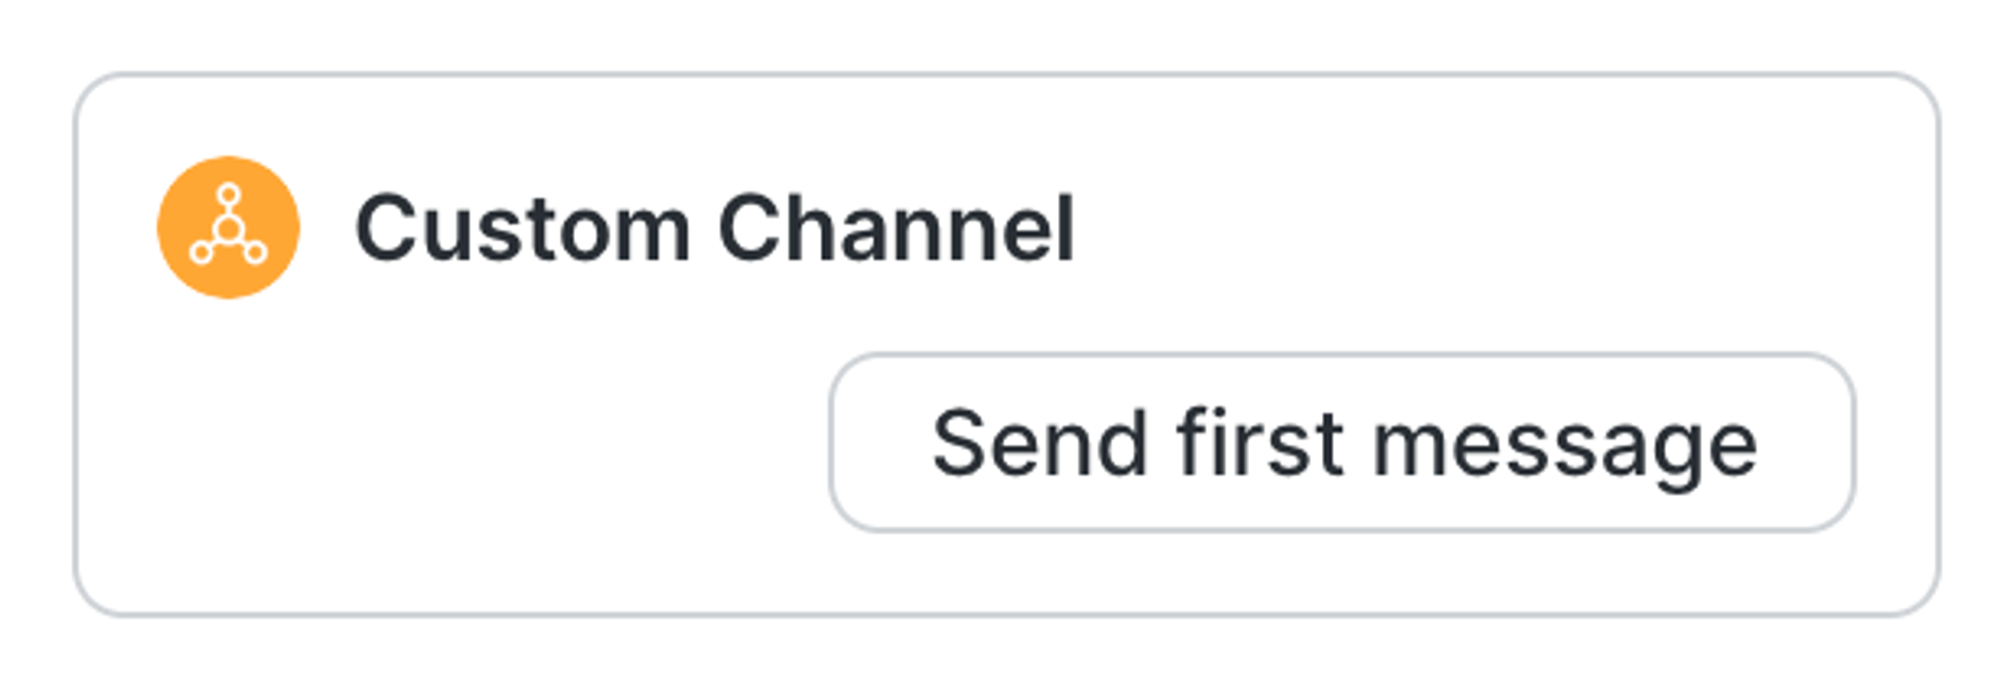Click empty space in the Custom Channel card
The height and width of the screenshot is (698, 2000).
(450, 450)
